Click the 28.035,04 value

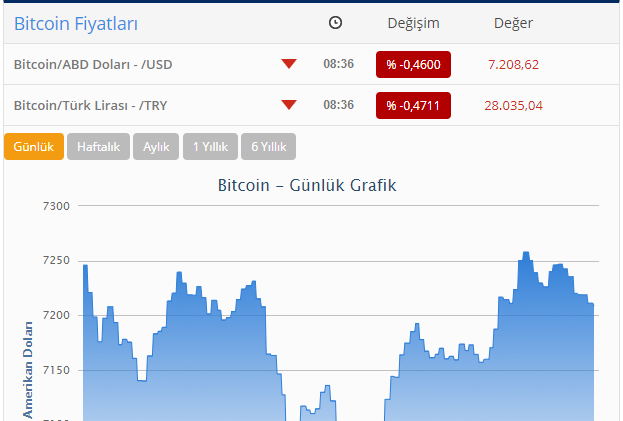513,106
